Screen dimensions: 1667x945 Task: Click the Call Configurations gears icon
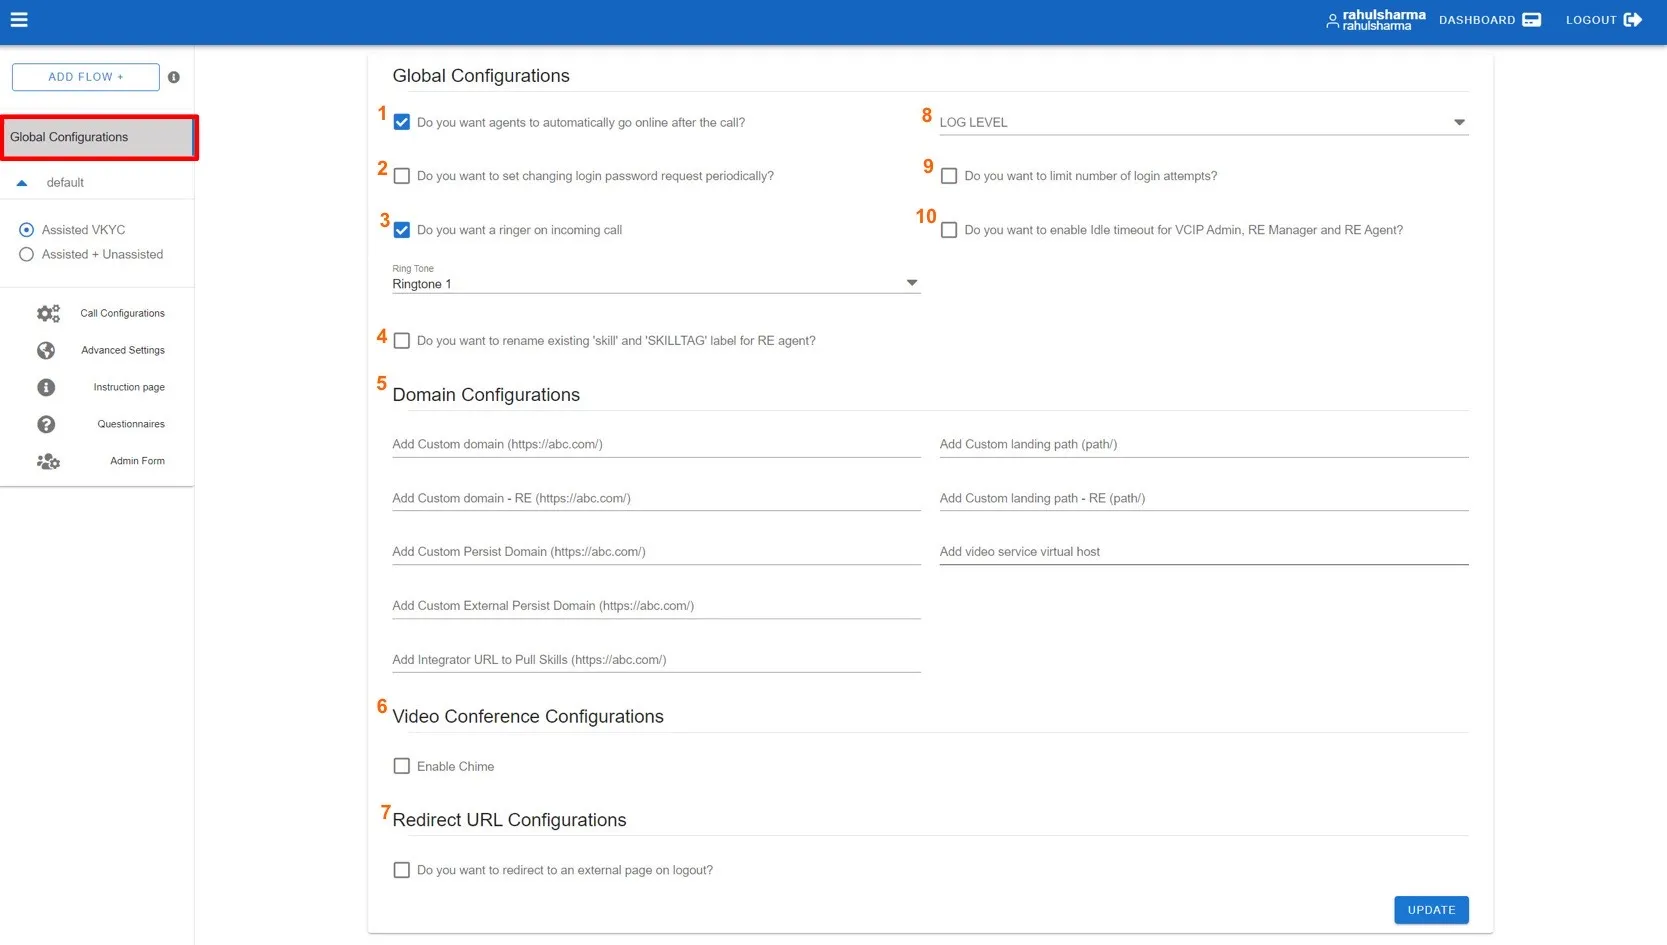click(x=48, y=313)
